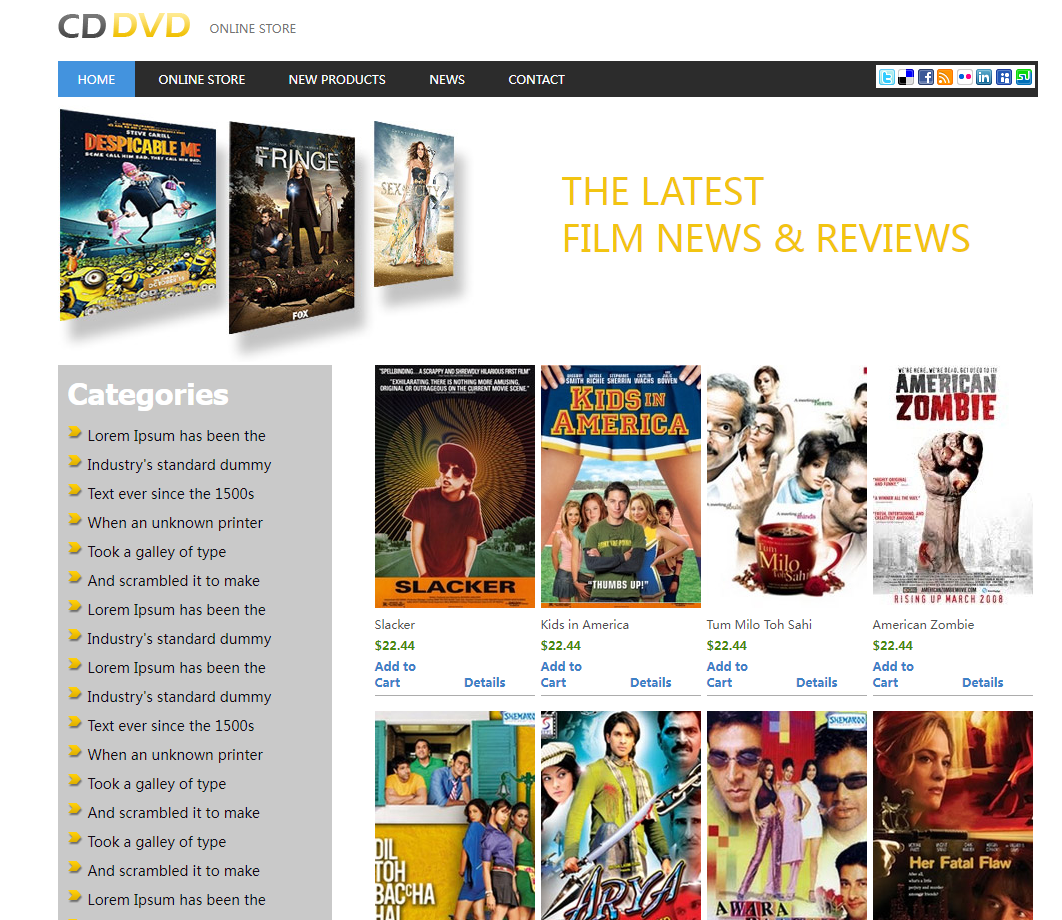Click the green StumbleUpon icon
1062x920 pixels.
(1023, 78)
